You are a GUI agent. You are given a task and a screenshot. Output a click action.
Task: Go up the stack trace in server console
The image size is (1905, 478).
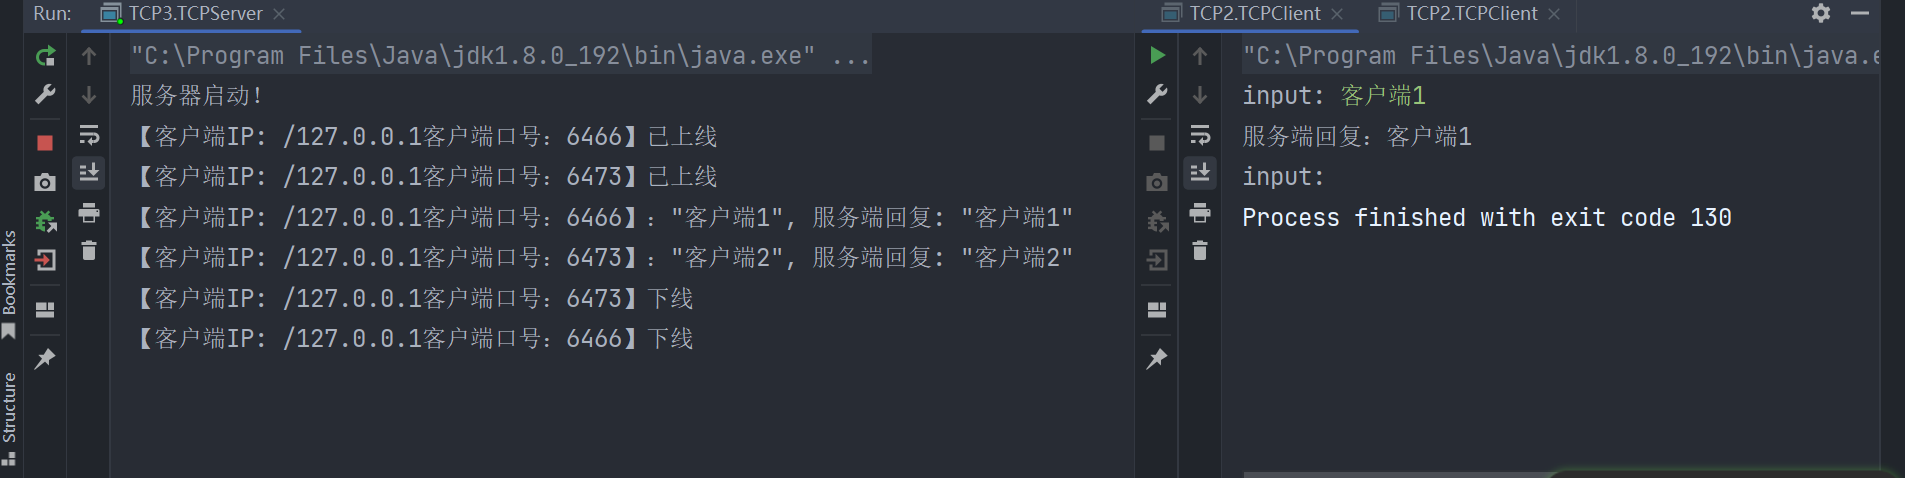(x=89, y=56)
